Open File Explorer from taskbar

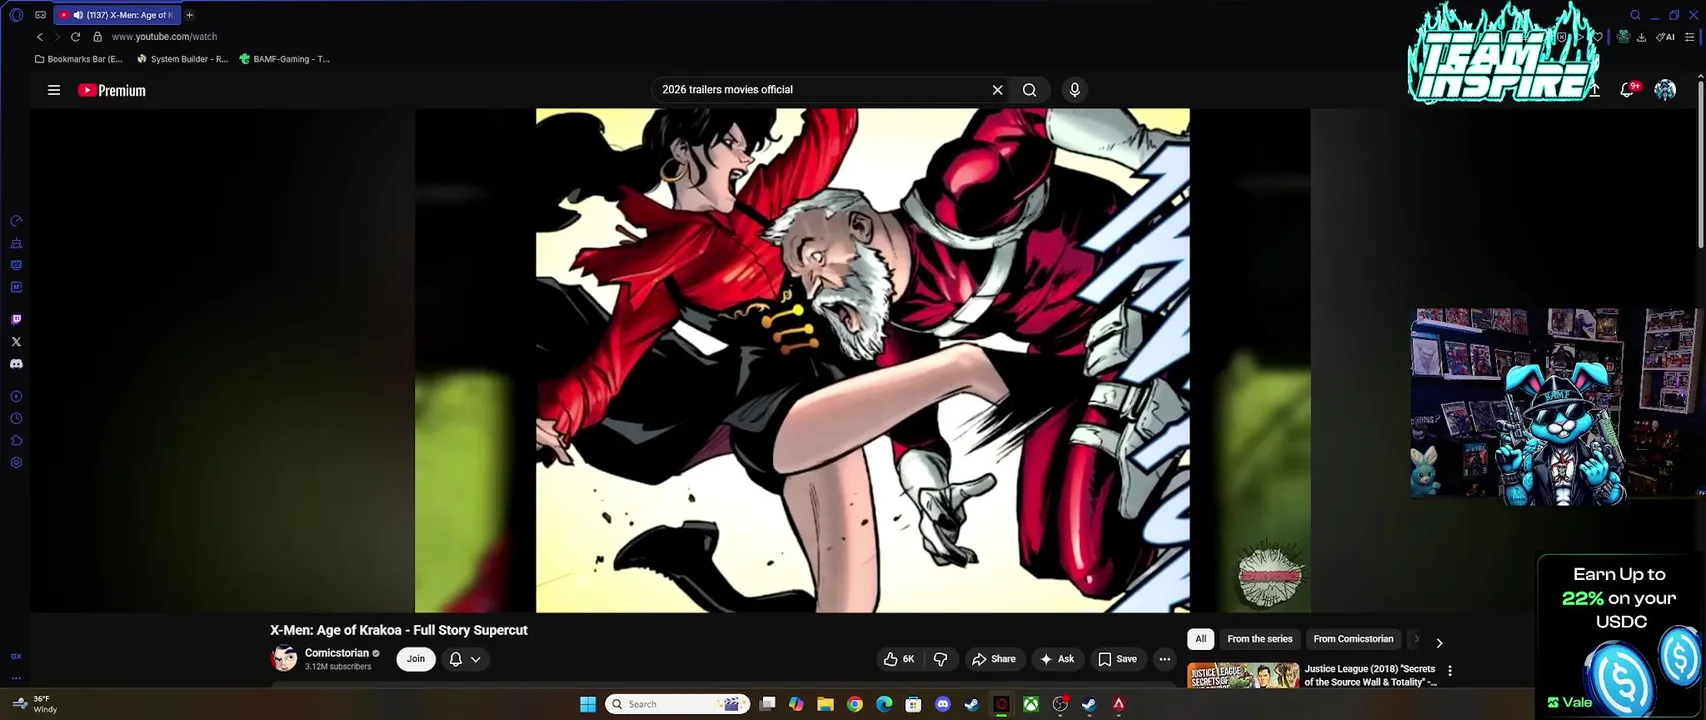(x=825, y=704)
